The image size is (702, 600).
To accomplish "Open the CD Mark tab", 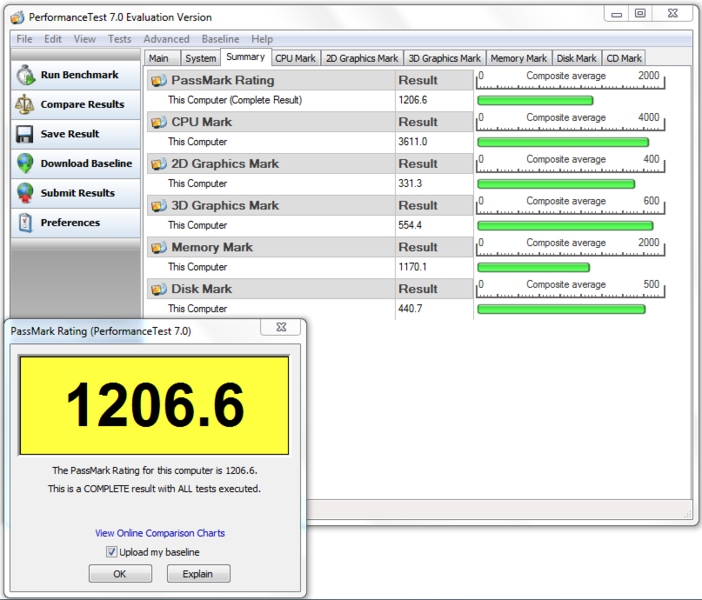I will (x=624, y=58).
